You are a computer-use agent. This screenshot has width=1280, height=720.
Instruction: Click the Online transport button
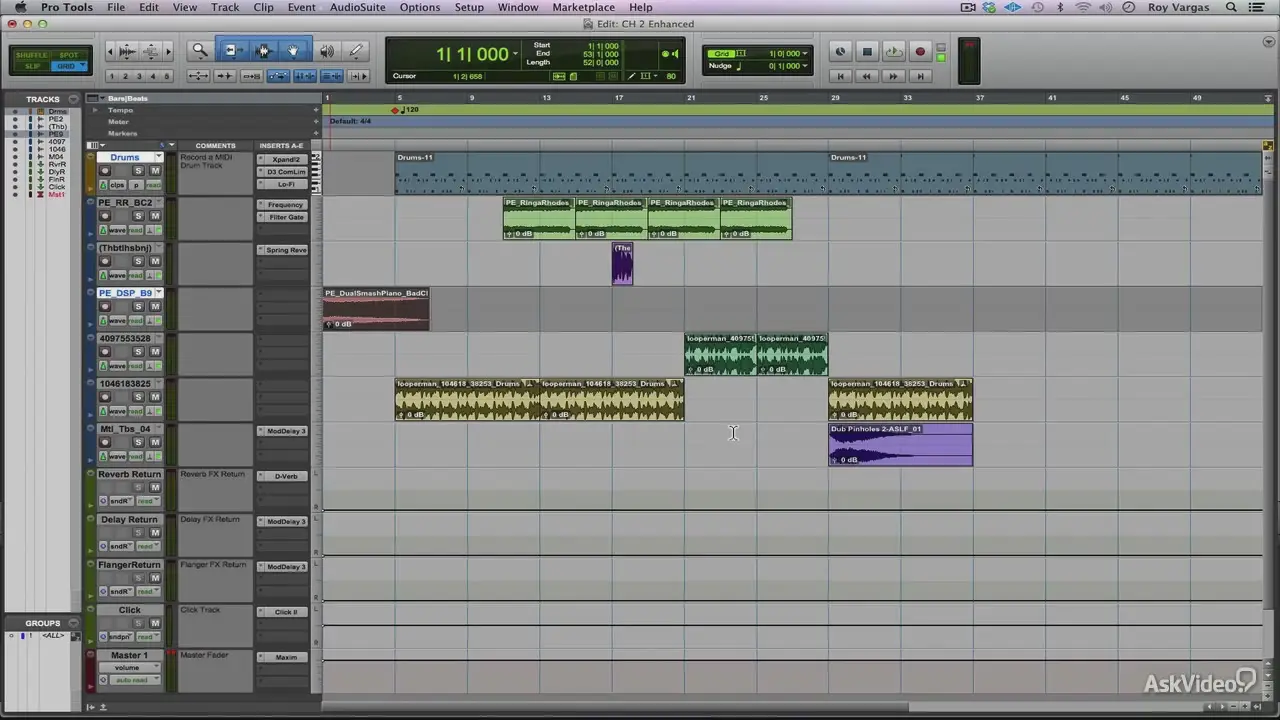pyautogui.click(x=840, y=52)
